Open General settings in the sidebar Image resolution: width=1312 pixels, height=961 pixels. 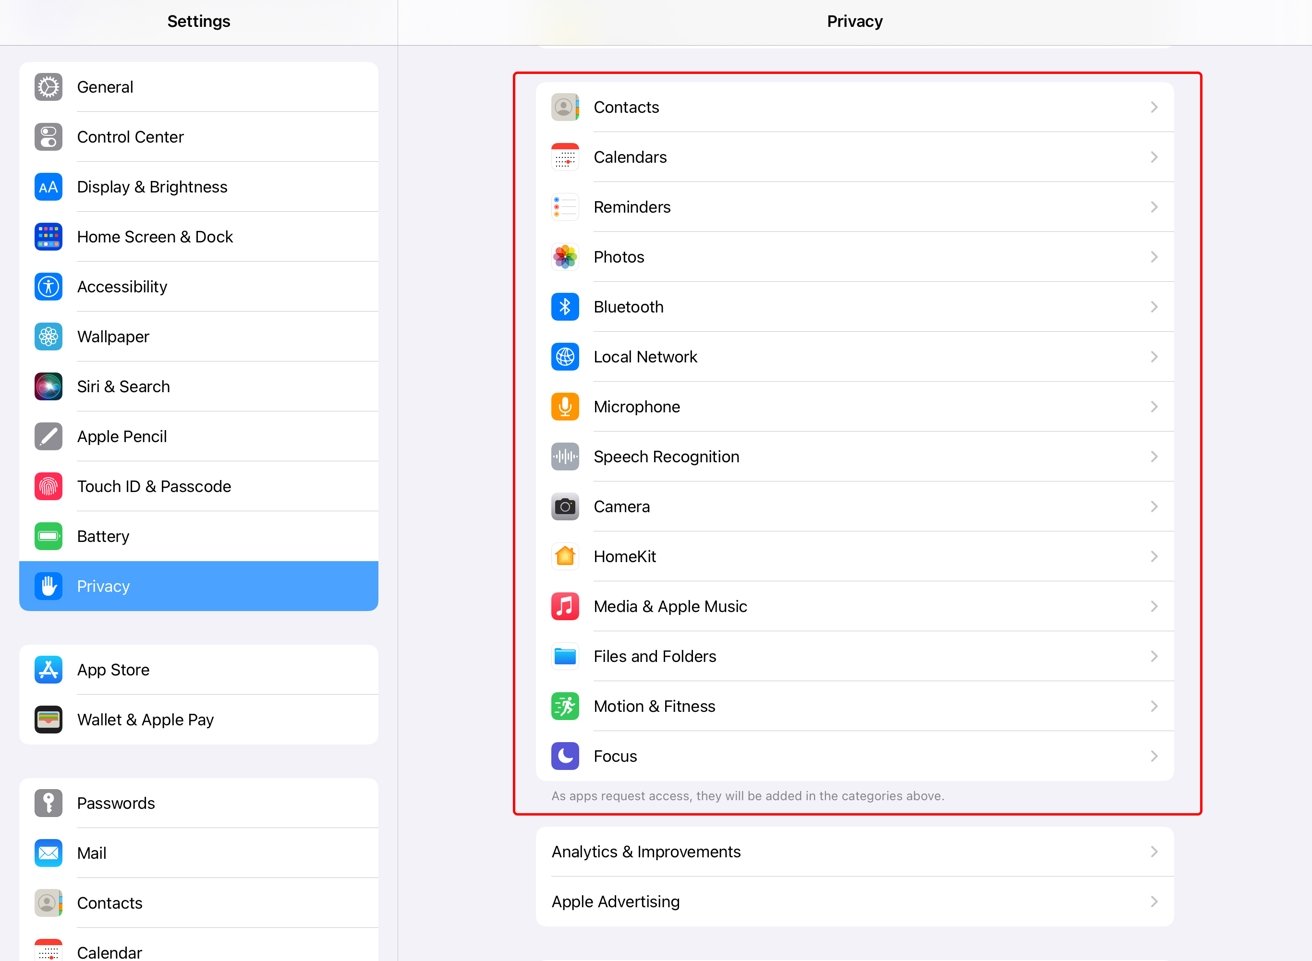[x=105, y=87]
